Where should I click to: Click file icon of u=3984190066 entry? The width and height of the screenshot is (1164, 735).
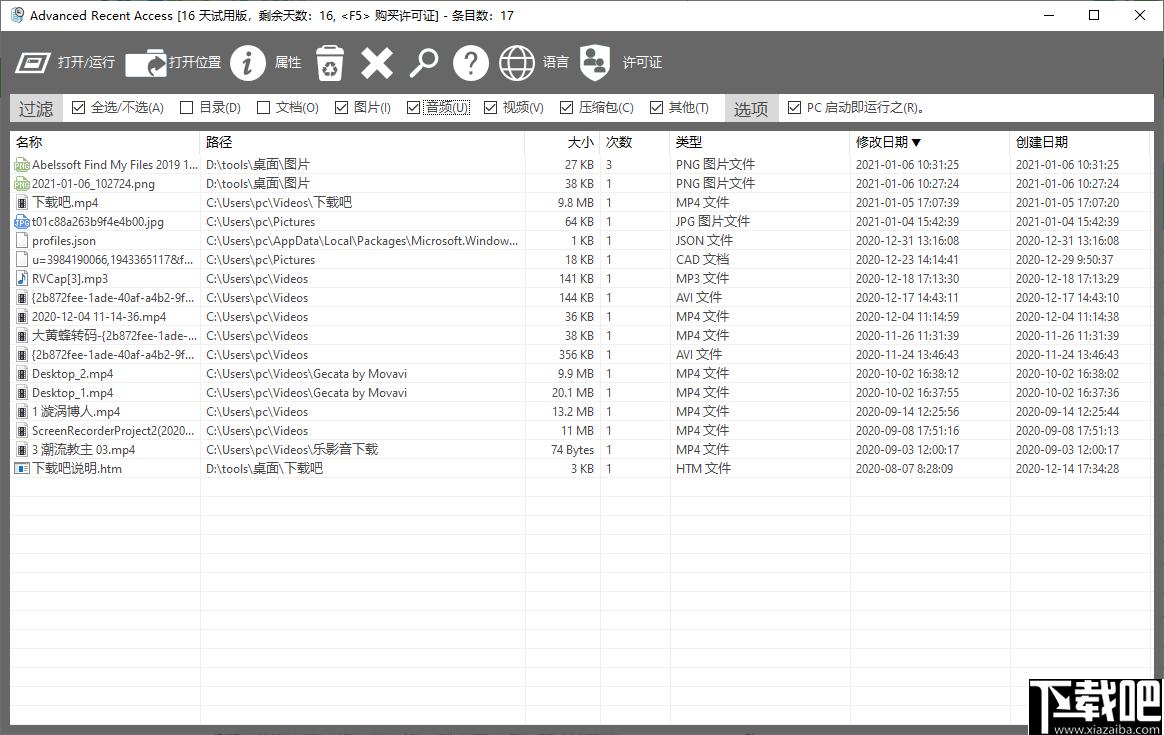[x=22, y=260]
